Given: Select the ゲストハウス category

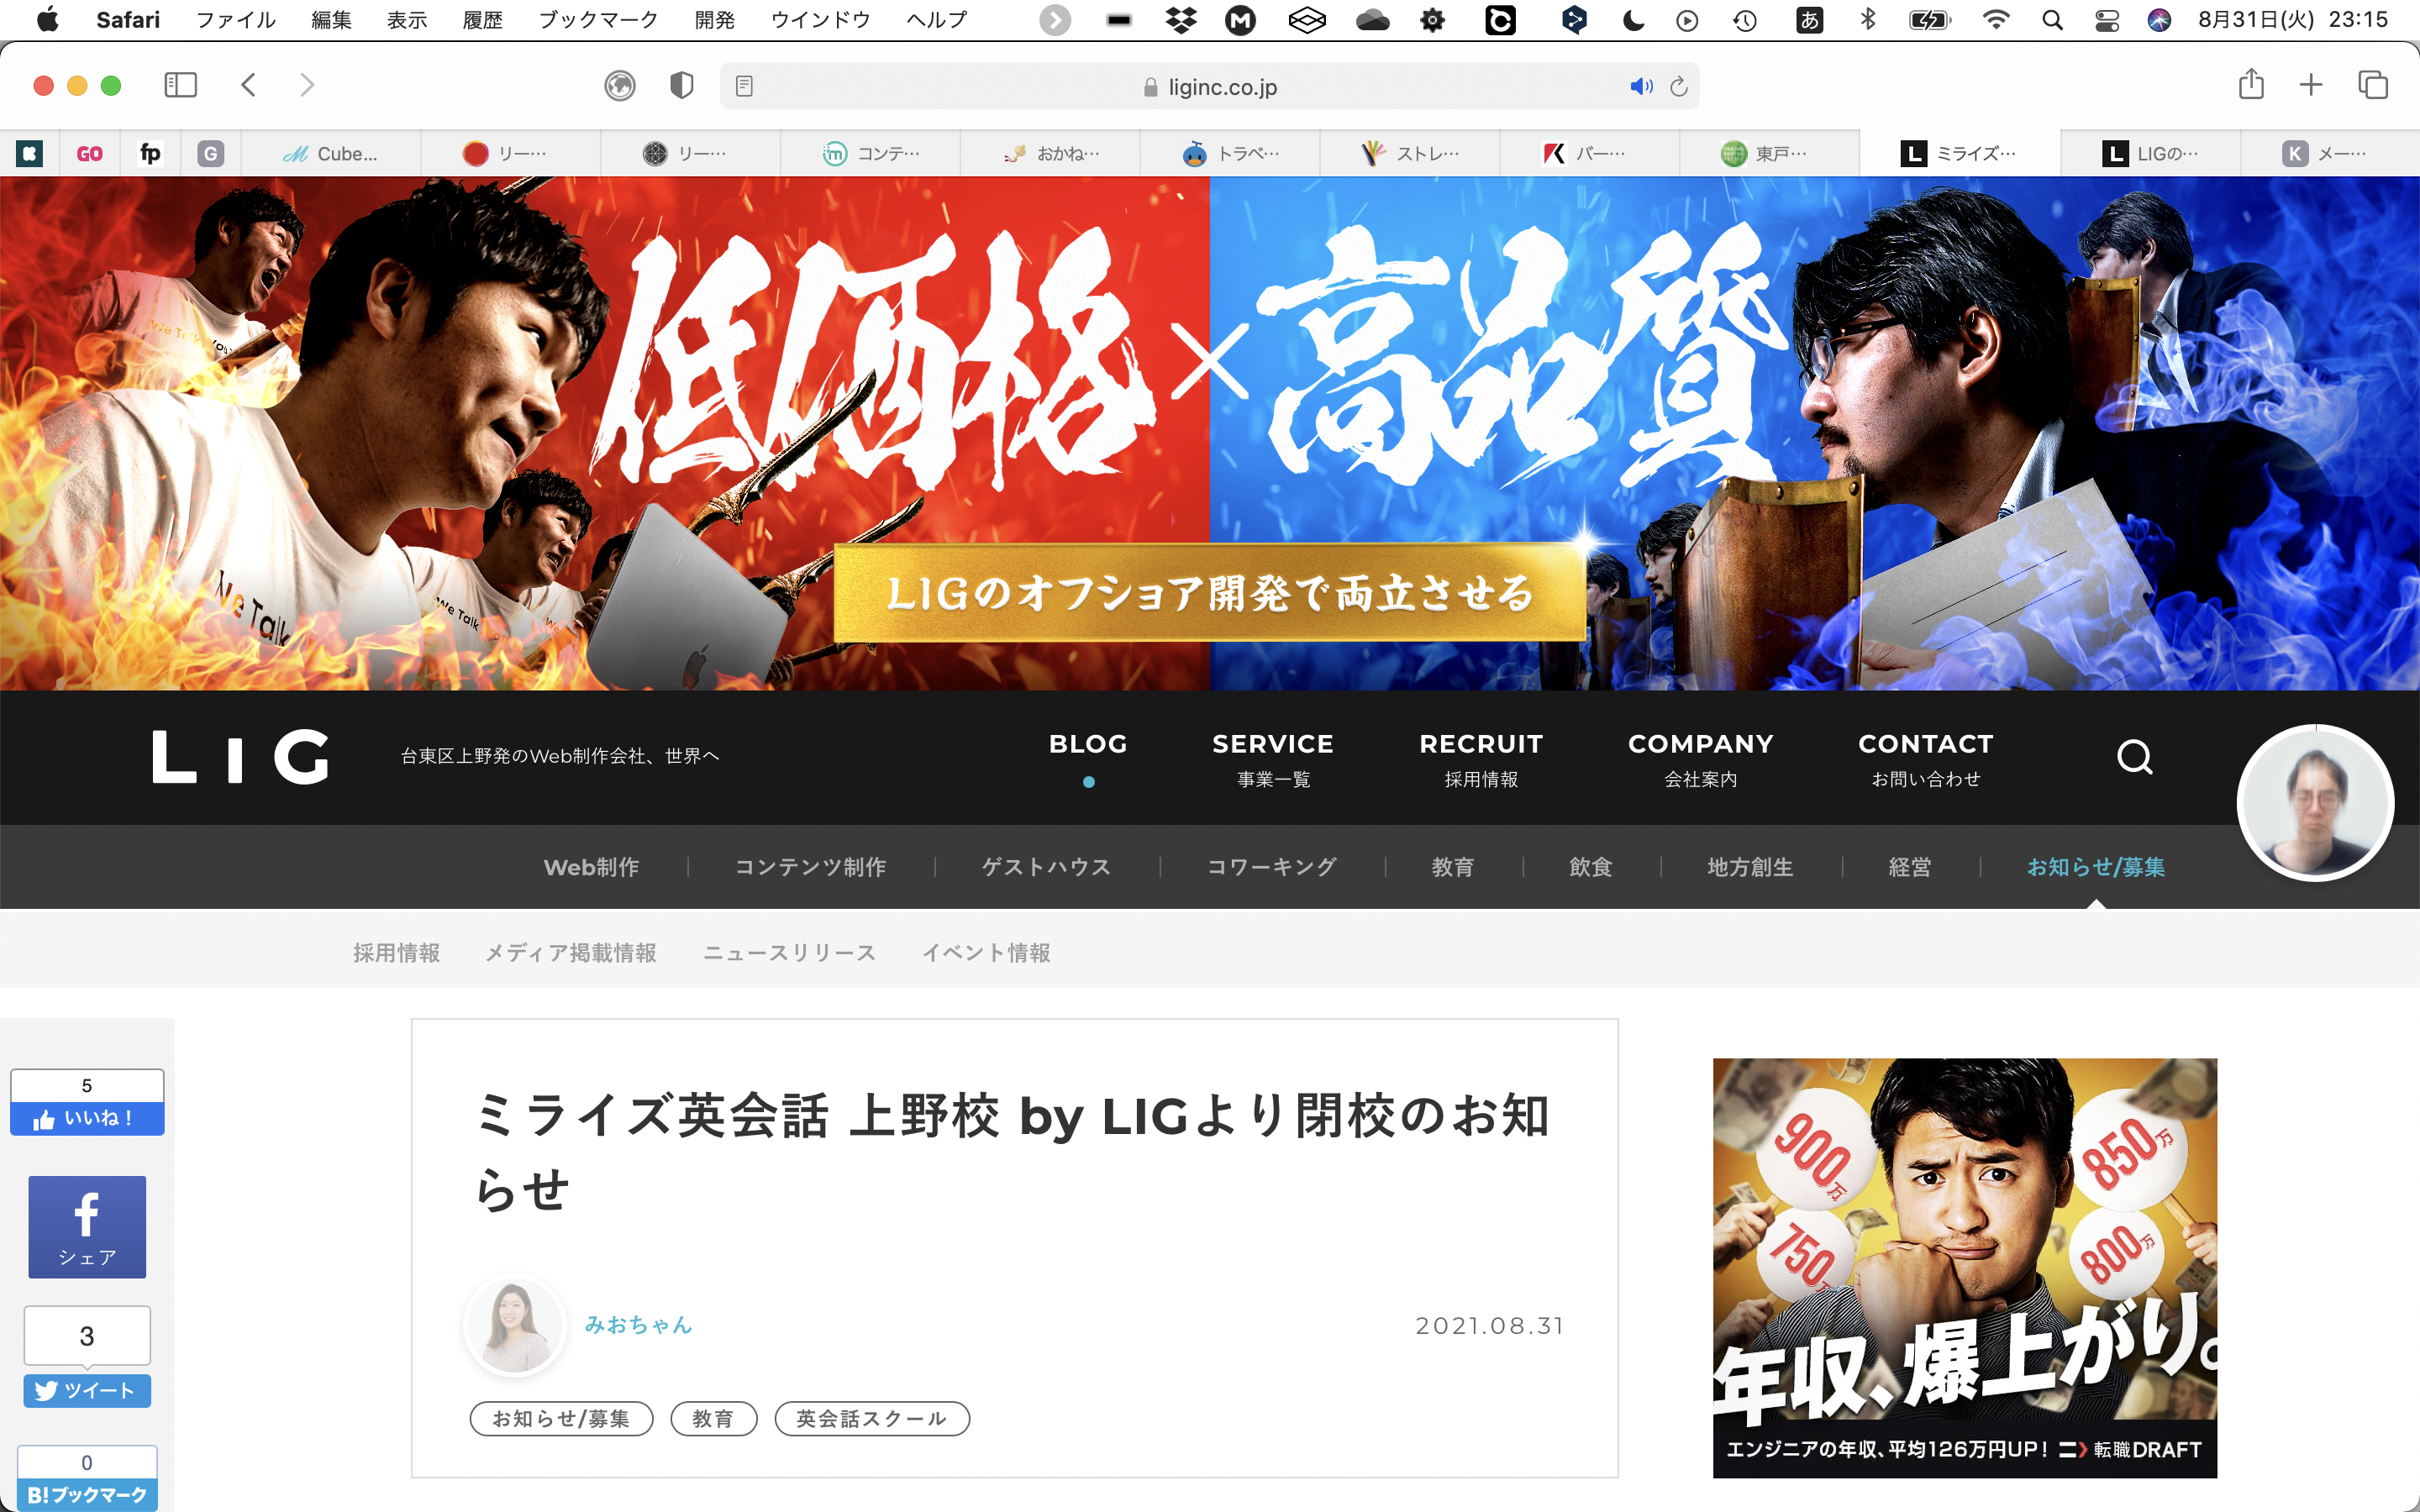Looking at the screenshot, I should tap(1047, 867).
